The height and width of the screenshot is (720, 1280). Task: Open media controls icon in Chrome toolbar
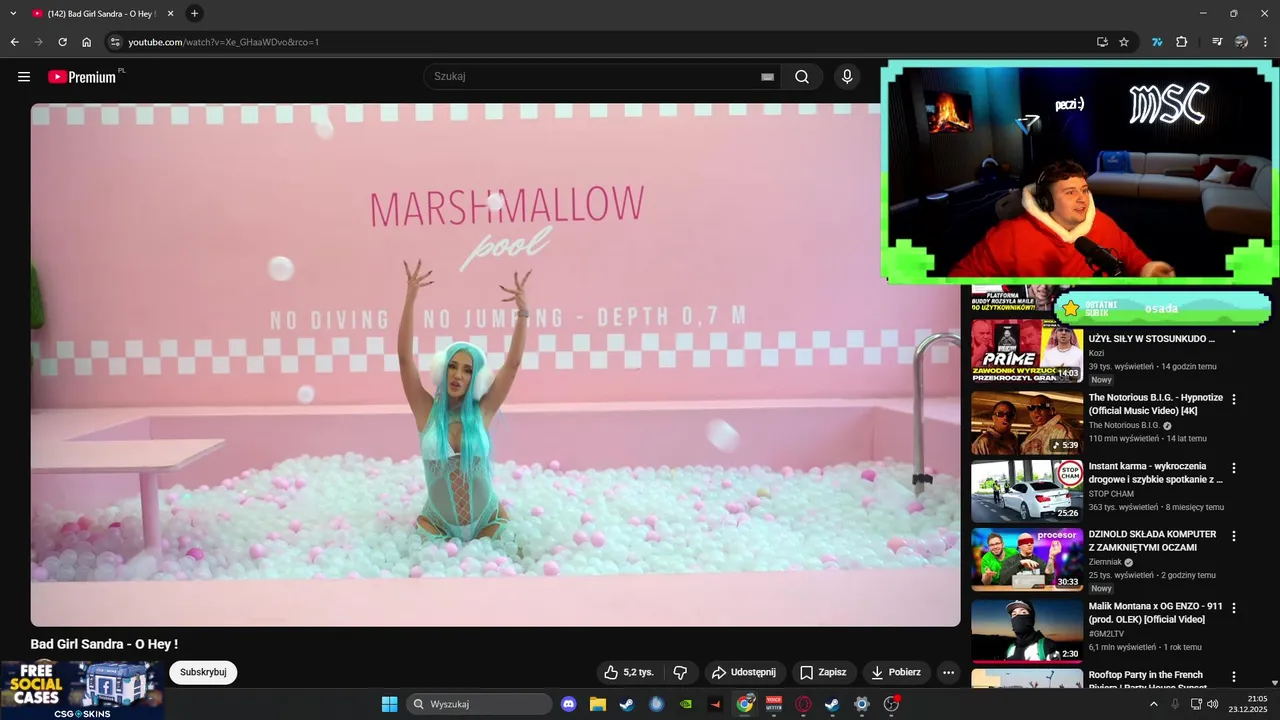coord(1217,42)
